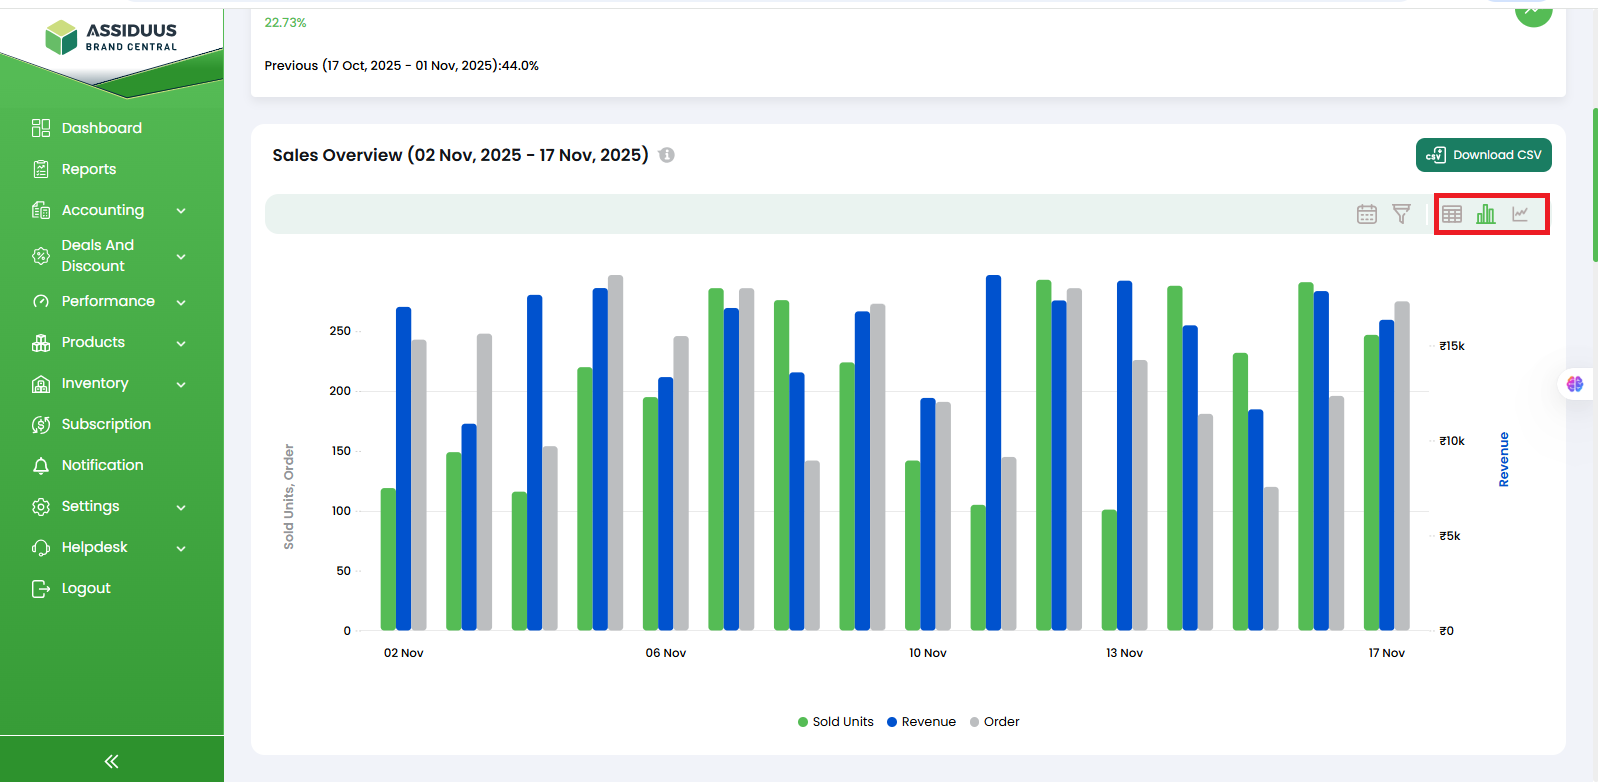
Task: Expand the Accounting submenu
Action: click(181, 211)
